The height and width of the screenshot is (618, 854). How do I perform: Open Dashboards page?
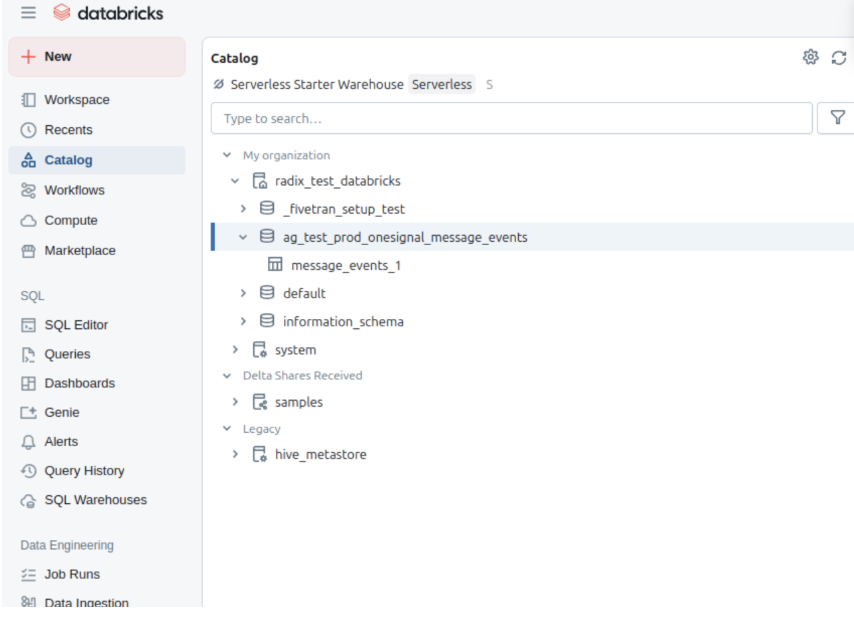point(80,383)
